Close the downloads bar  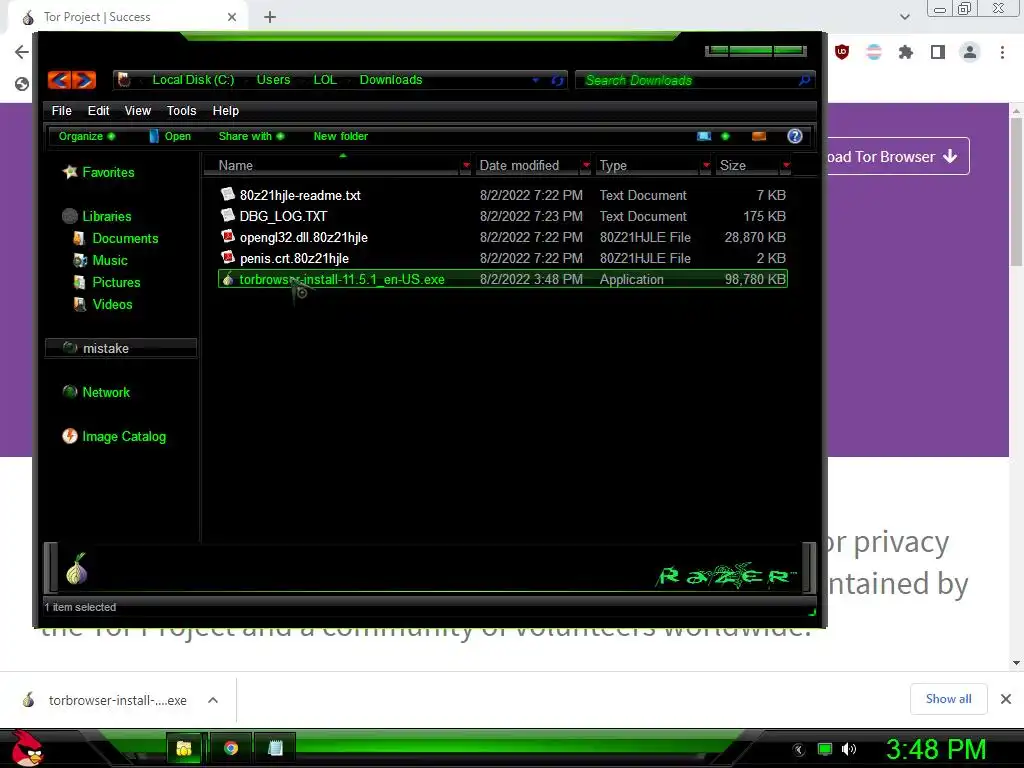click(x=1006, y=699)
